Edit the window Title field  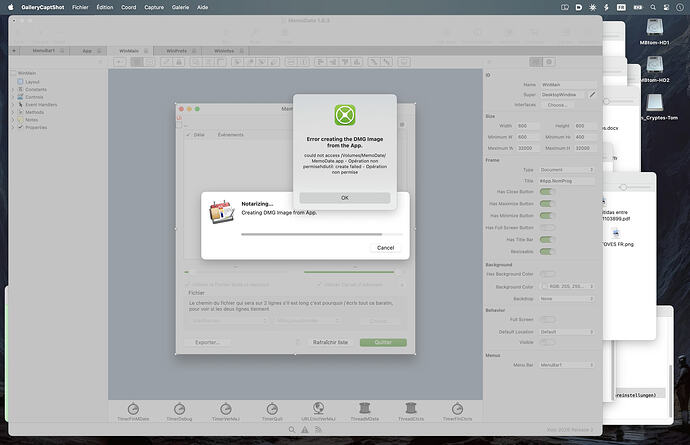[x=567, y=181]
